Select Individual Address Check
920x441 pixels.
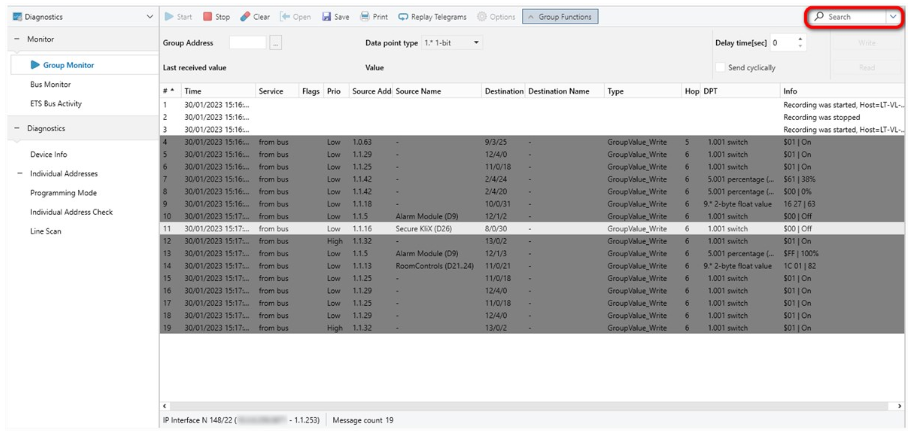tap(72, 212)
